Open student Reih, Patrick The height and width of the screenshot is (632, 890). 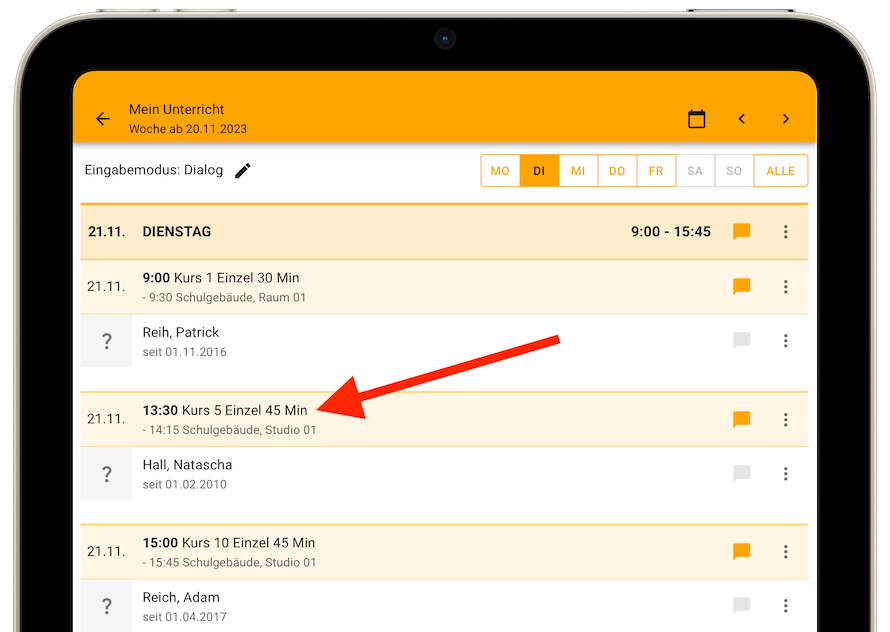pos(180,332)
